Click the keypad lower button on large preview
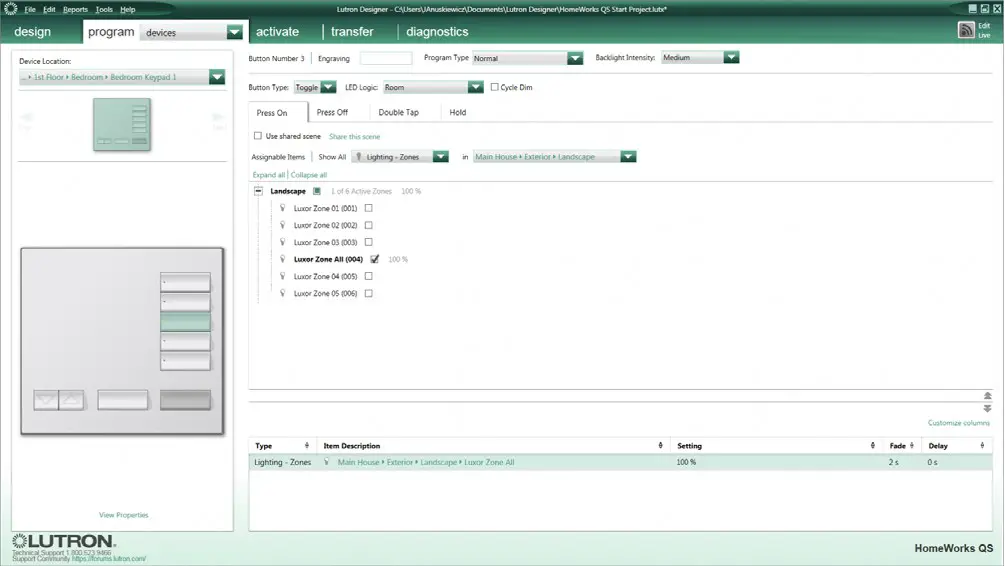 [x=46, y=400]
